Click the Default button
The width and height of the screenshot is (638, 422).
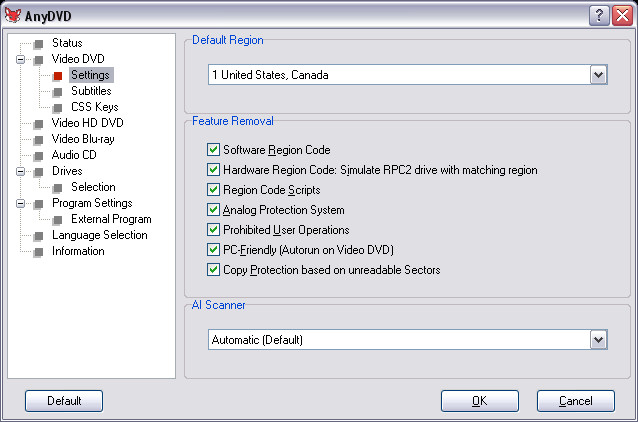point(64,401)
